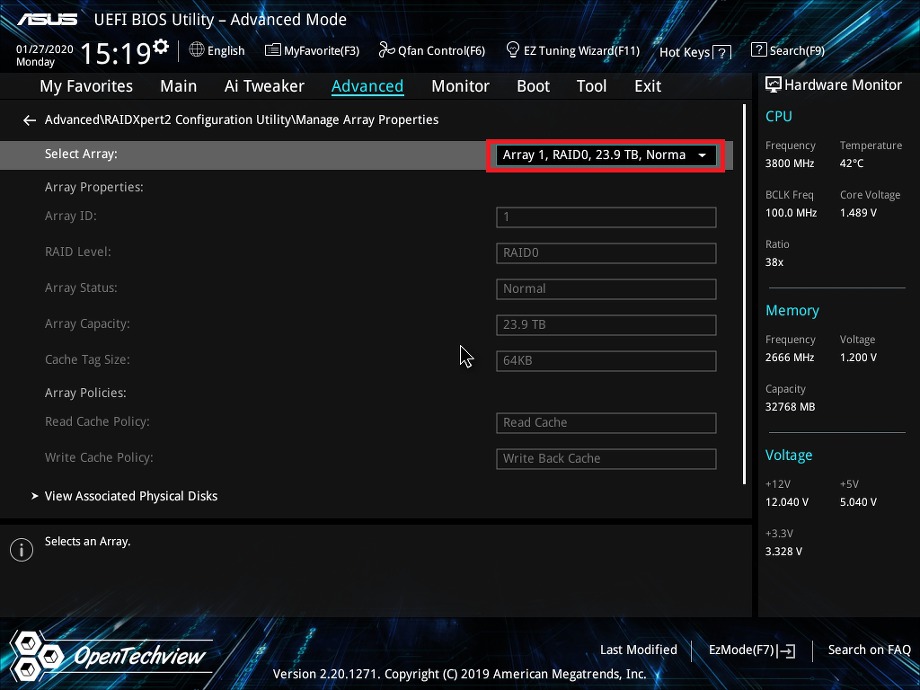The image size is (920, 690).
Task: Click Last Modified in the footer
Action: tap(638, 650)
